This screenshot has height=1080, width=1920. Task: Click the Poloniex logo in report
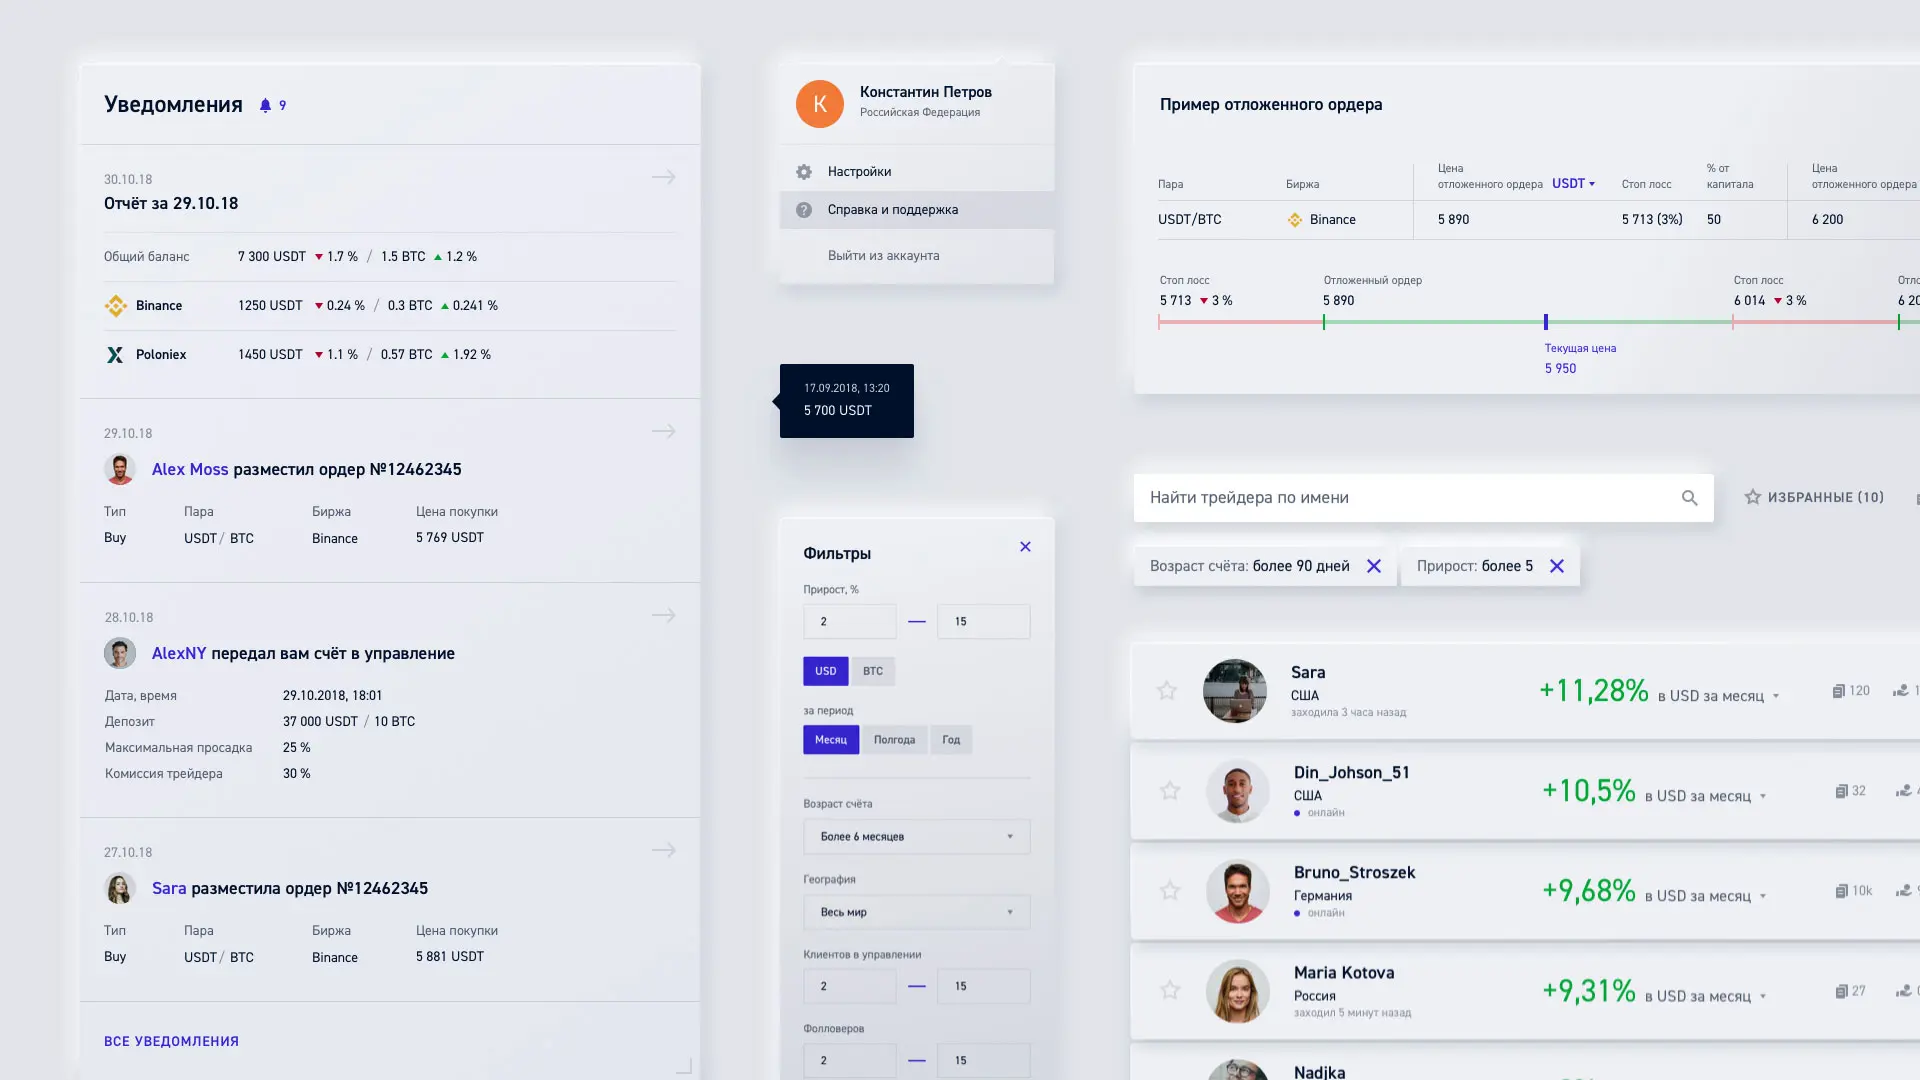(115, 354)
